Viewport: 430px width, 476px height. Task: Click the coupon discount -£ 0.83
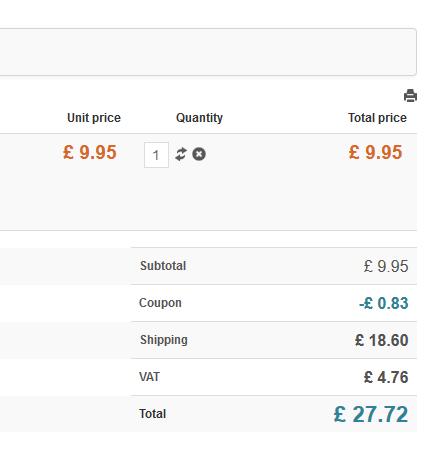(384, 303)
